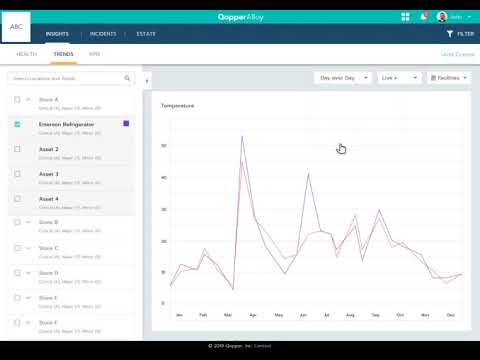Collapse the side panel with arrow handle
480x360 pixels.
(147, 81)
